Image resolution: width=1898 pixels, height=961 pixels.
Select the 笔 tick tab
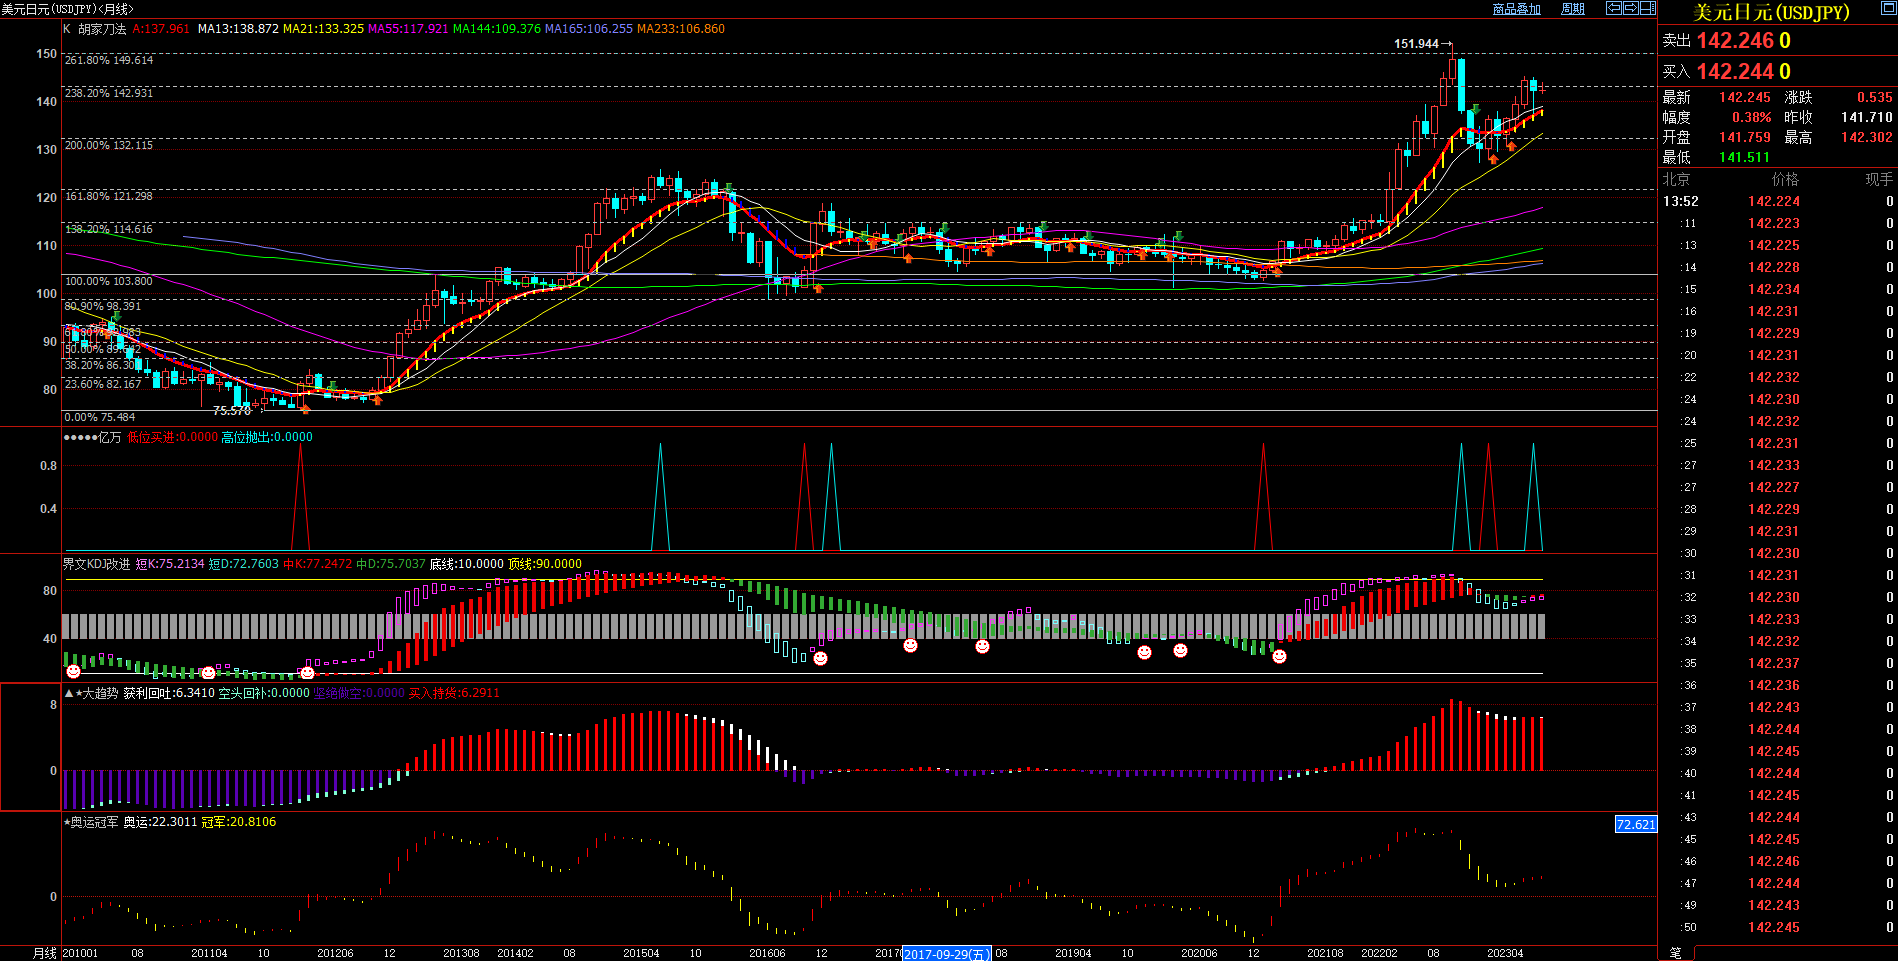1675,953
